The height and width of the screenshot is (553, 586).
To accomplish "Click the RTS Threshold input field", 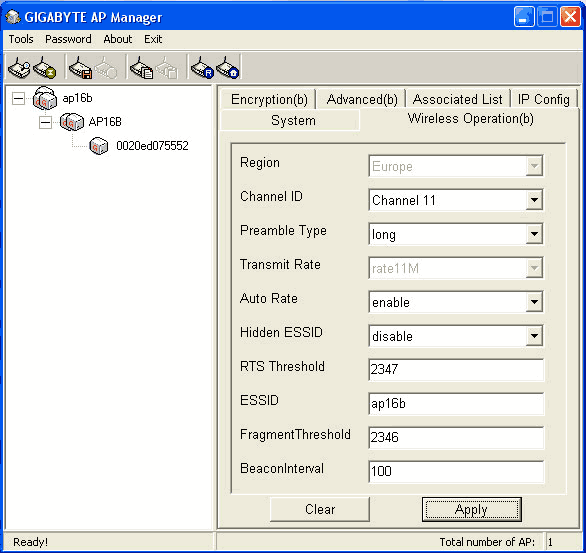I will pos(456,370).
